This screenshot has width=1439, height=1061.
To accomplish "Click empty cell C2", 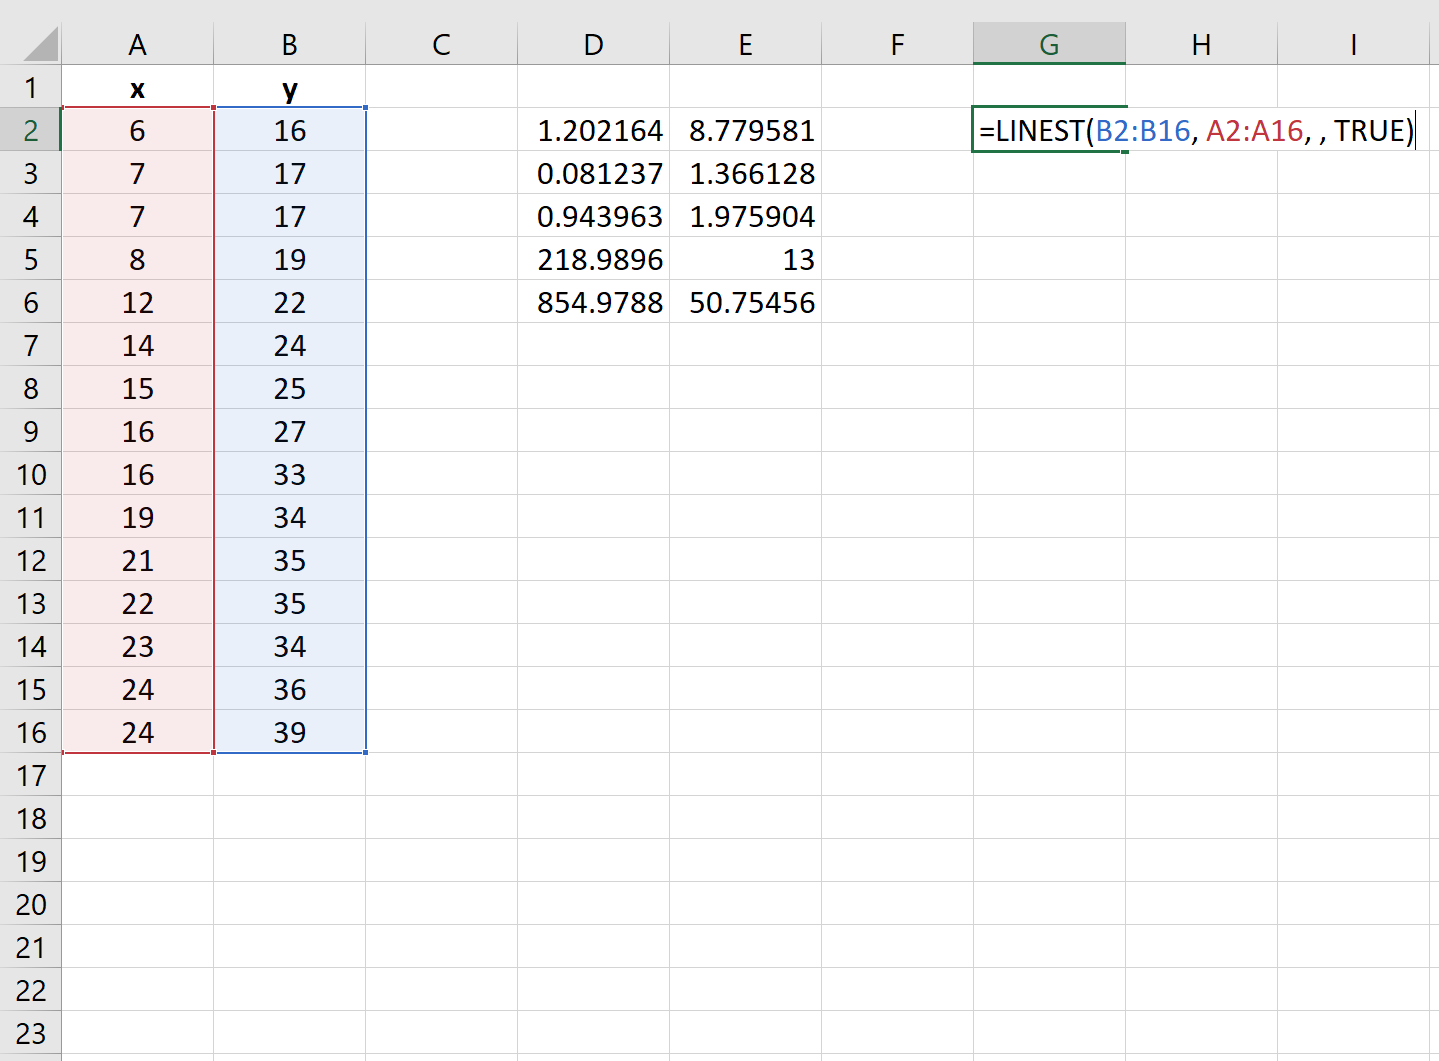I will tap(442, 130).
